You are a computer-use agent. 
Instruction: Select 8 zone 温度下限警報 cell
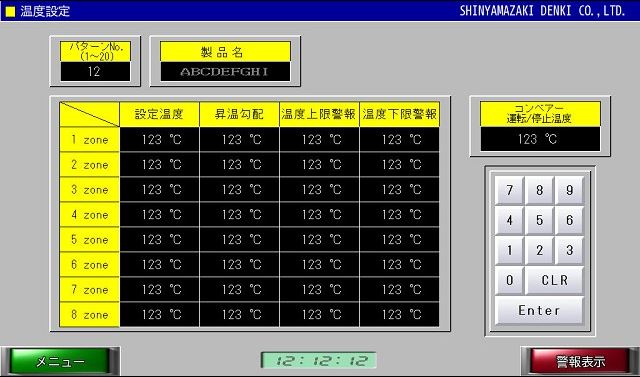pyautogui.click(x=400, y=315)
